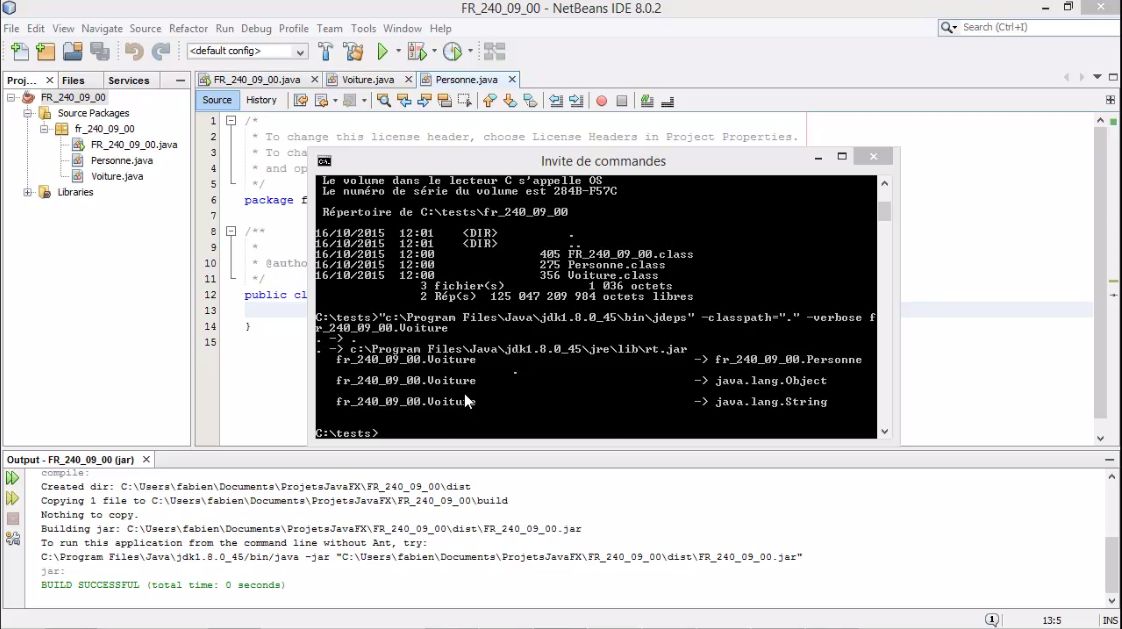
Task: Select Voiture.java in project tree
Action: tap(117, 176)
